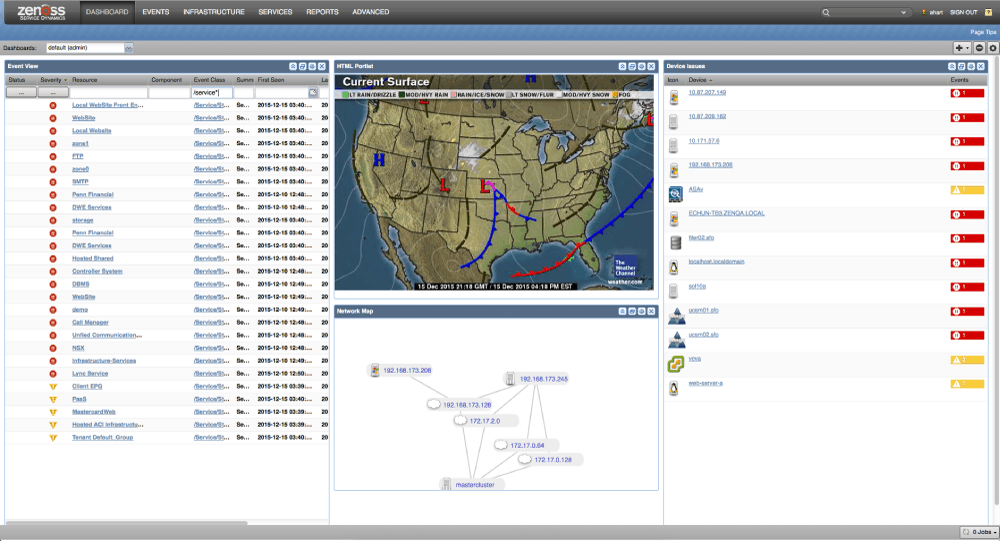Image resolution: width=1000 pixels, height=541 pixels.
Task: Collapse the Device Issues portlet
Action: pyautogui.click(x=952, y=66)
